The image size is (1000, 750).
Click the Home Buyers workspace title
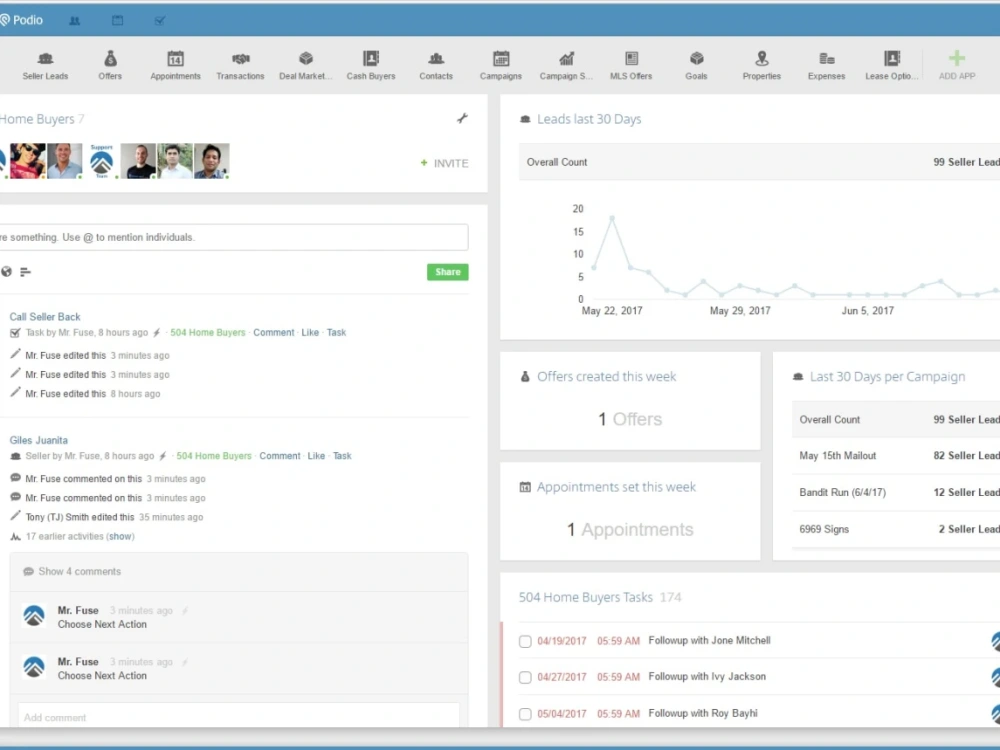(x=37, y=119)
